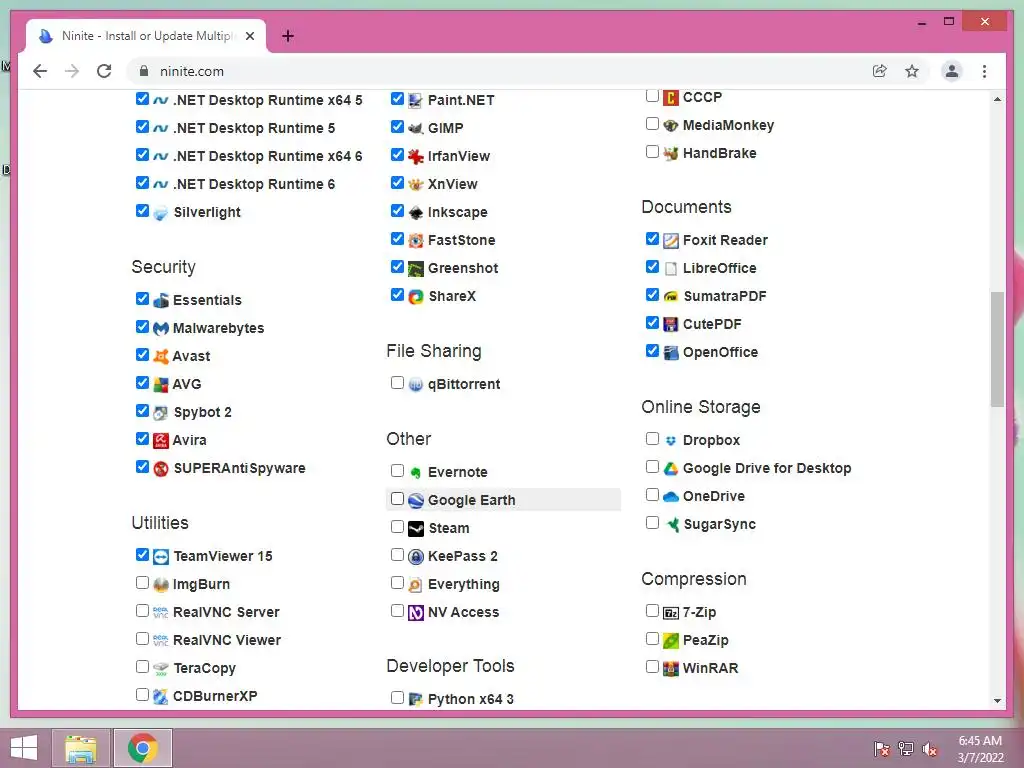
Task: Click the RealVNC Server label
Action: coord(226,613)
